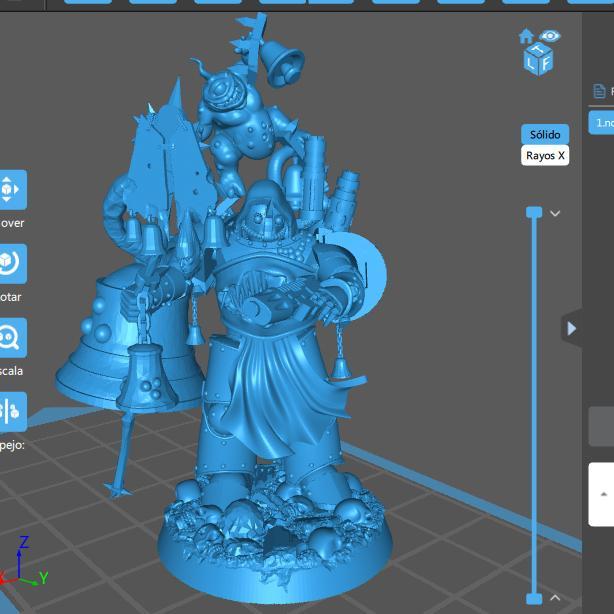Reset view with the home icon
Viewport: 614px width, 614px height.
526,36
